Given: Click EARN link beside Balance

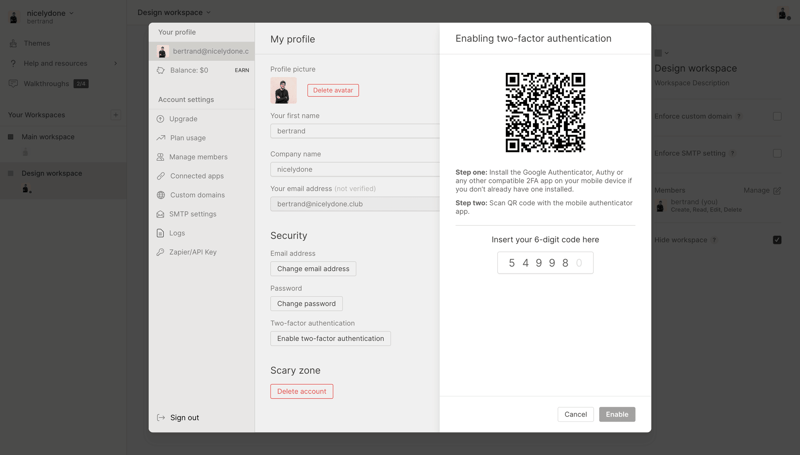Looking at the screenshot, I should pyautogui.click(x=242, y=70).
